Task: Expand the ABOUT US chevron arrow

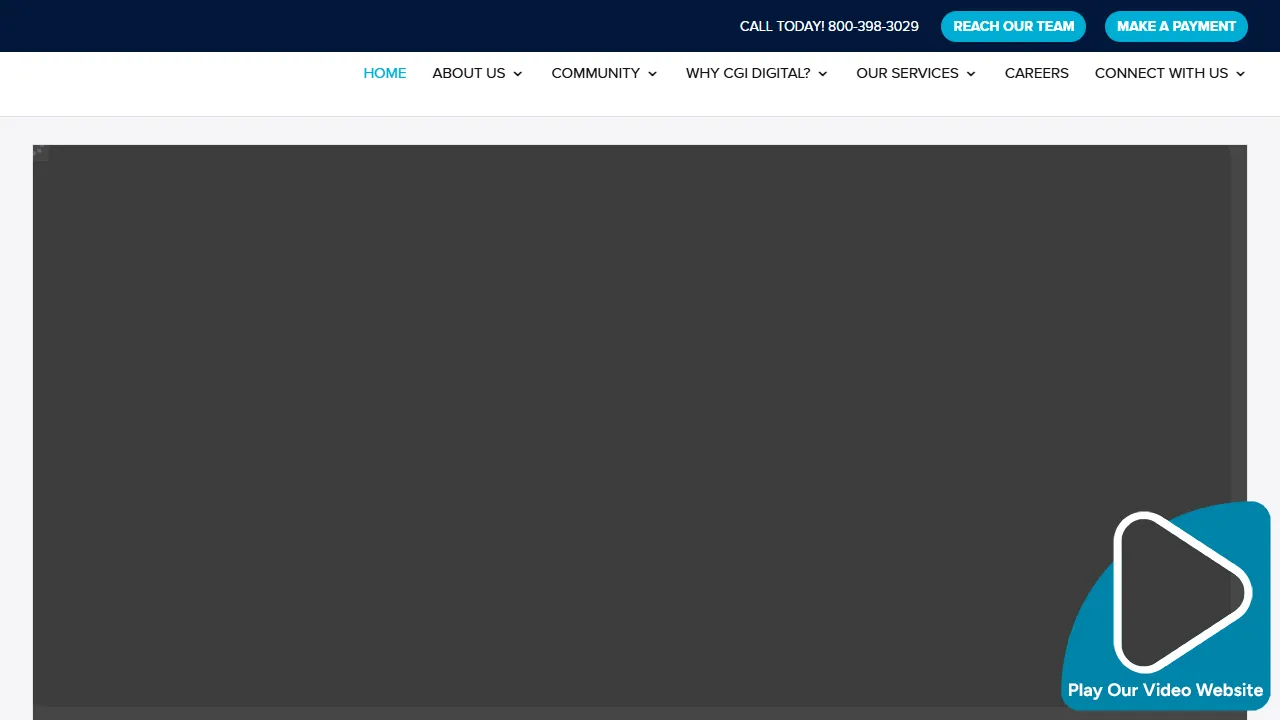Action: [517, 74]
